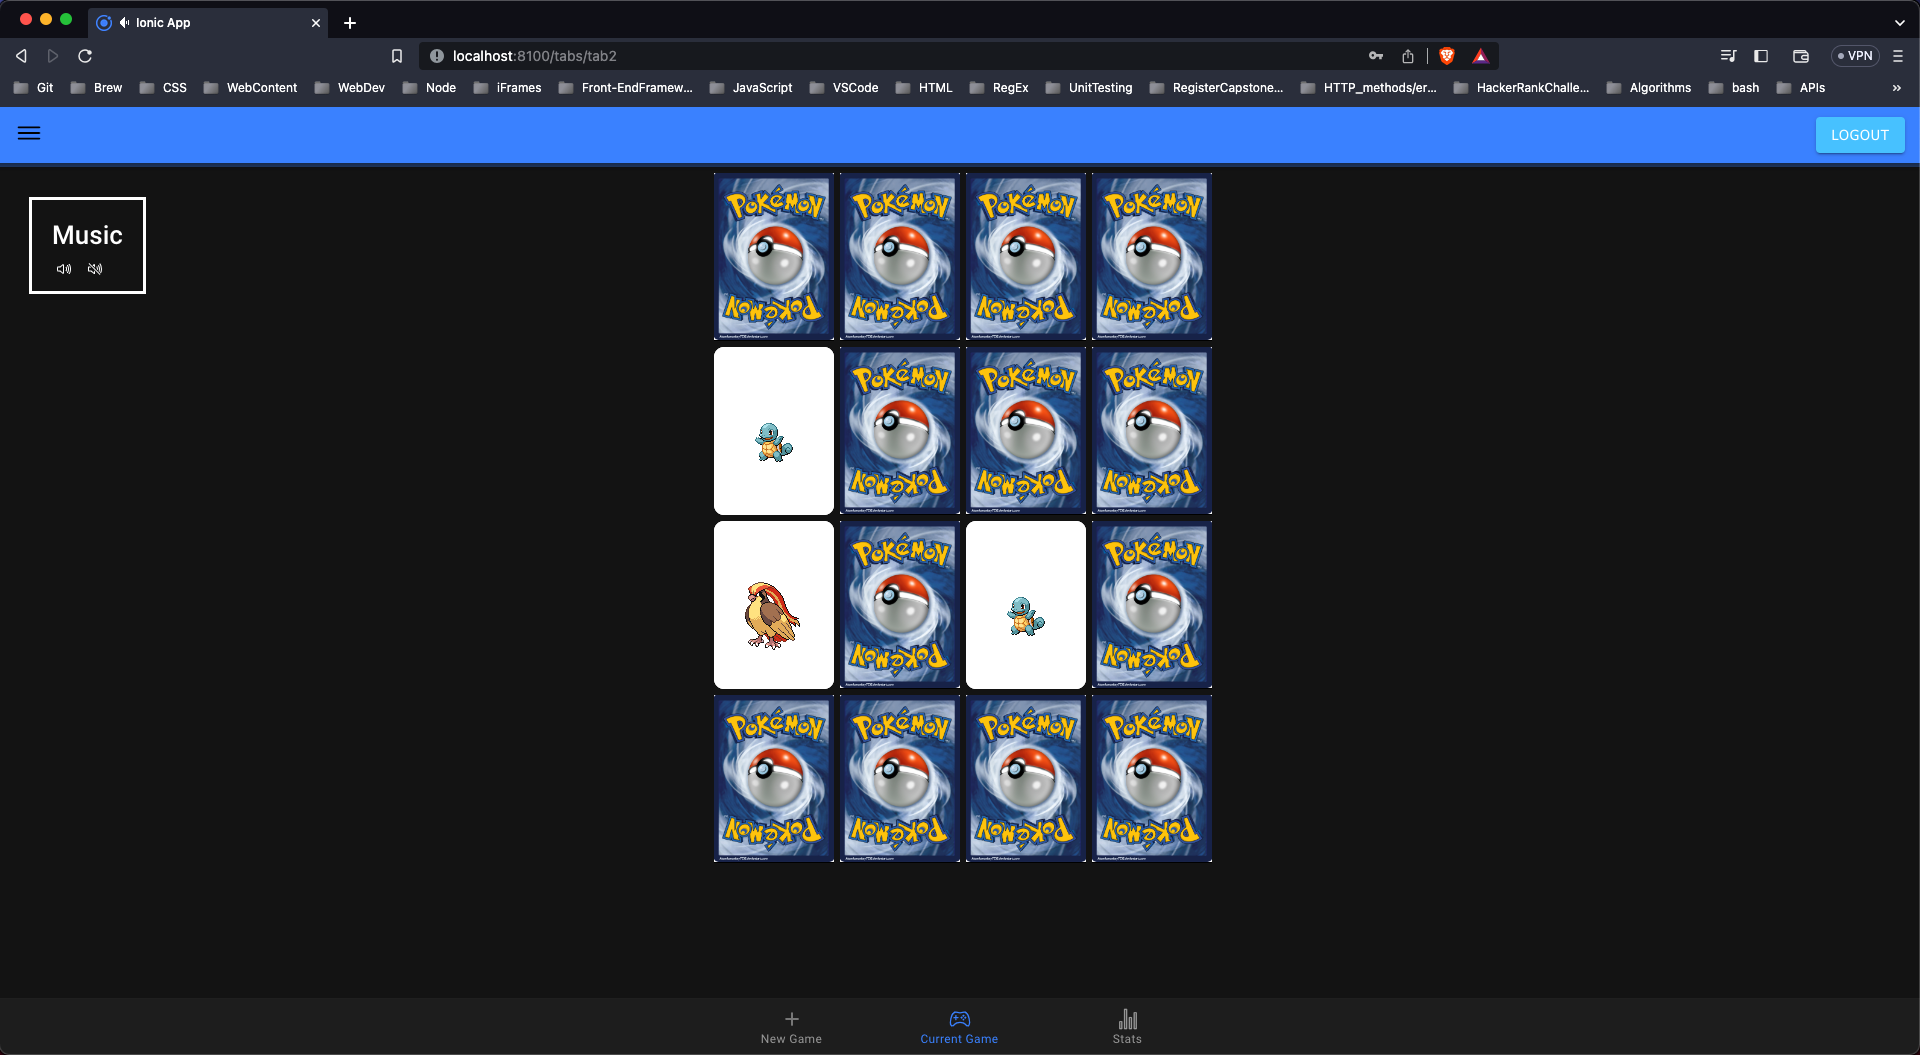This screenshot has height=1055, width=1920.
Task: Open saved passwords key icon
Action: (x=1376, y=56)
